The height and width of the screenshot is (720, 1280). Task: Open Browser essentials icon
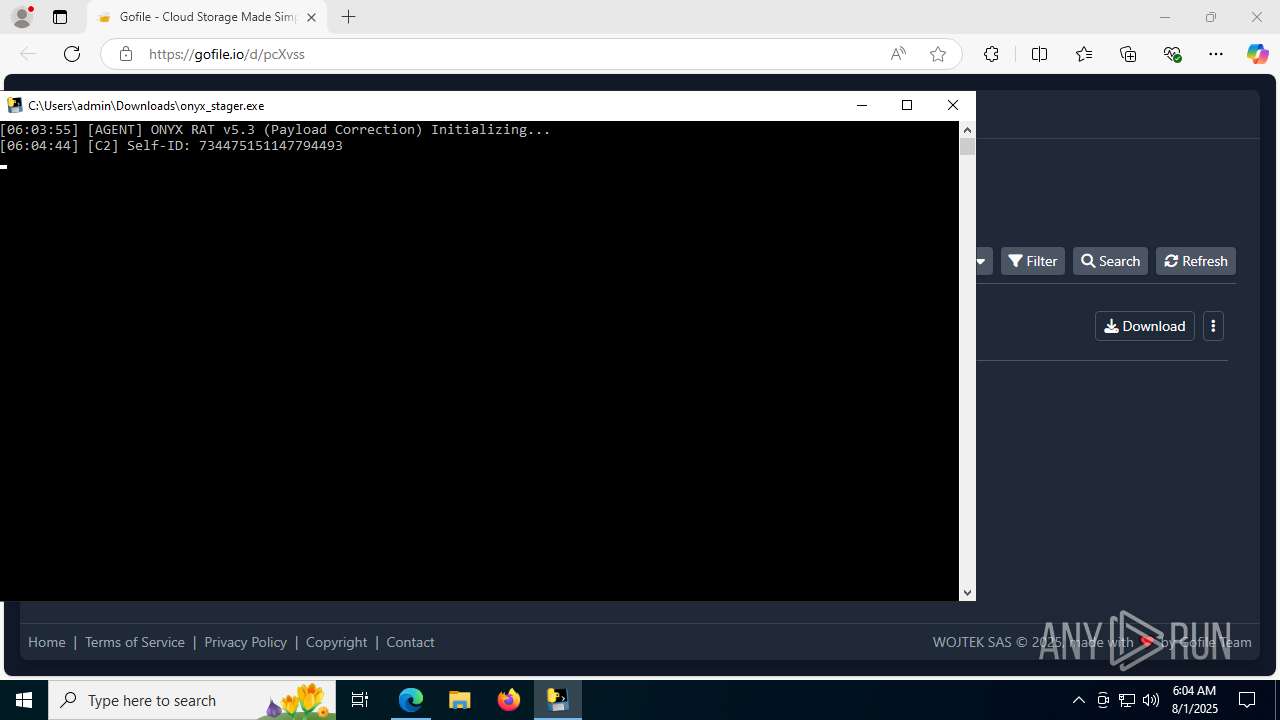tap(1172, 54)
